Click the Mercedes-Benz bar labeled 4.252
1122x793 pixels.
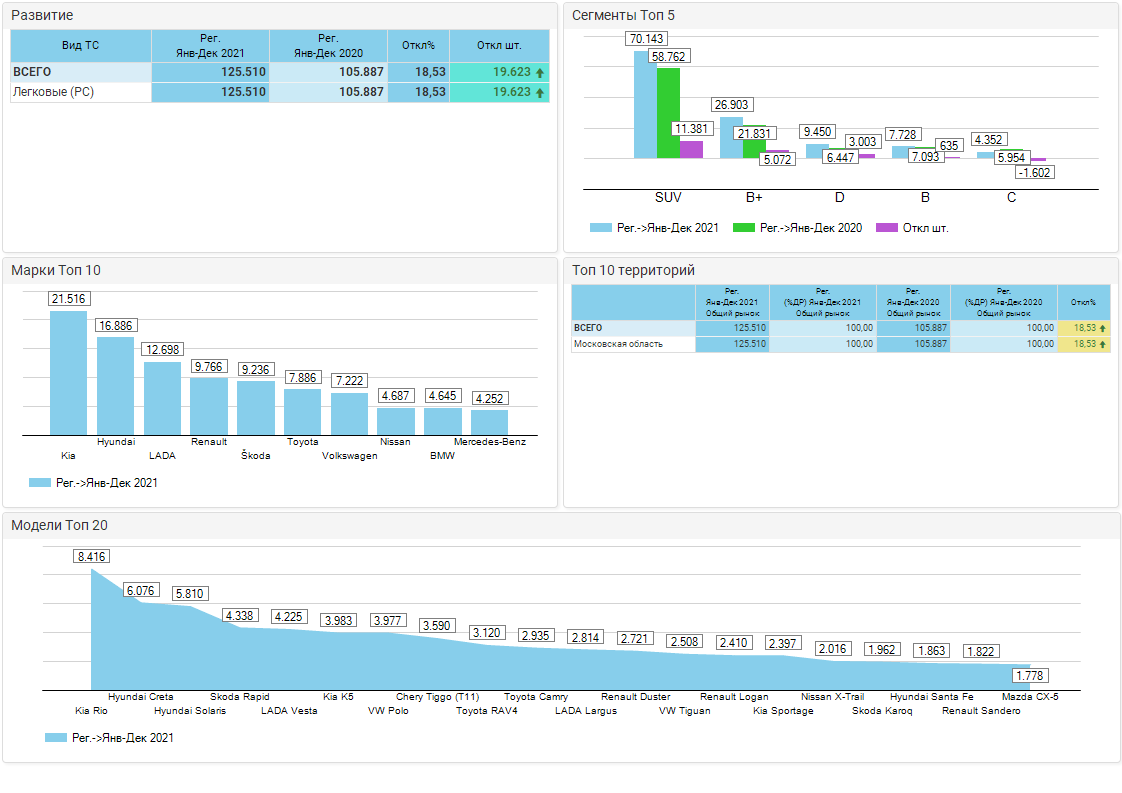pyautogui.click(x=489, y=422)
